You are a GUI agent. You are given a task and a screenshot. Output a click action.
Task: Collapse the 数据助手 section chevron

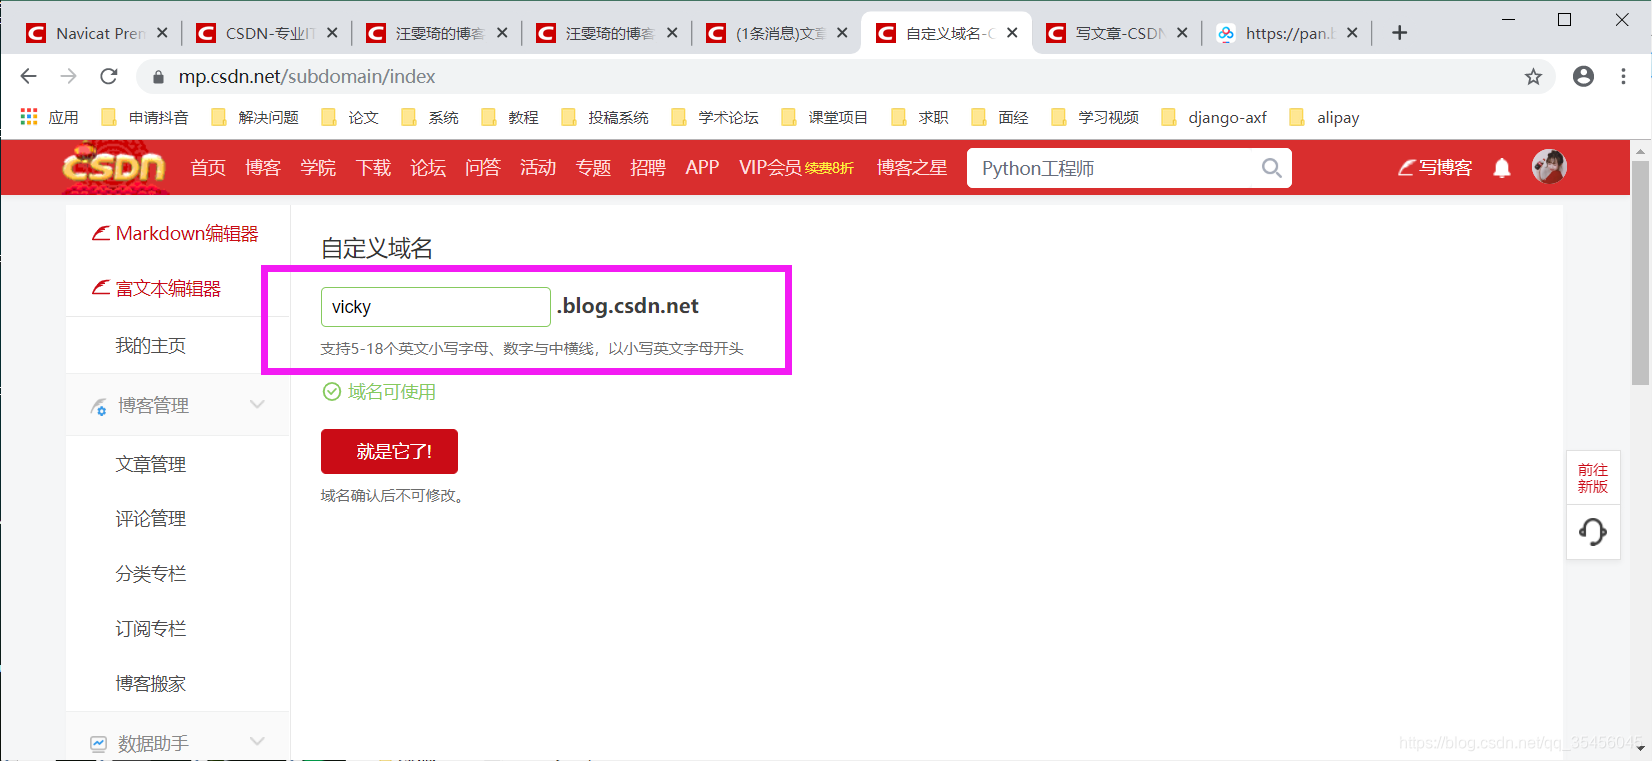(257, 742)
